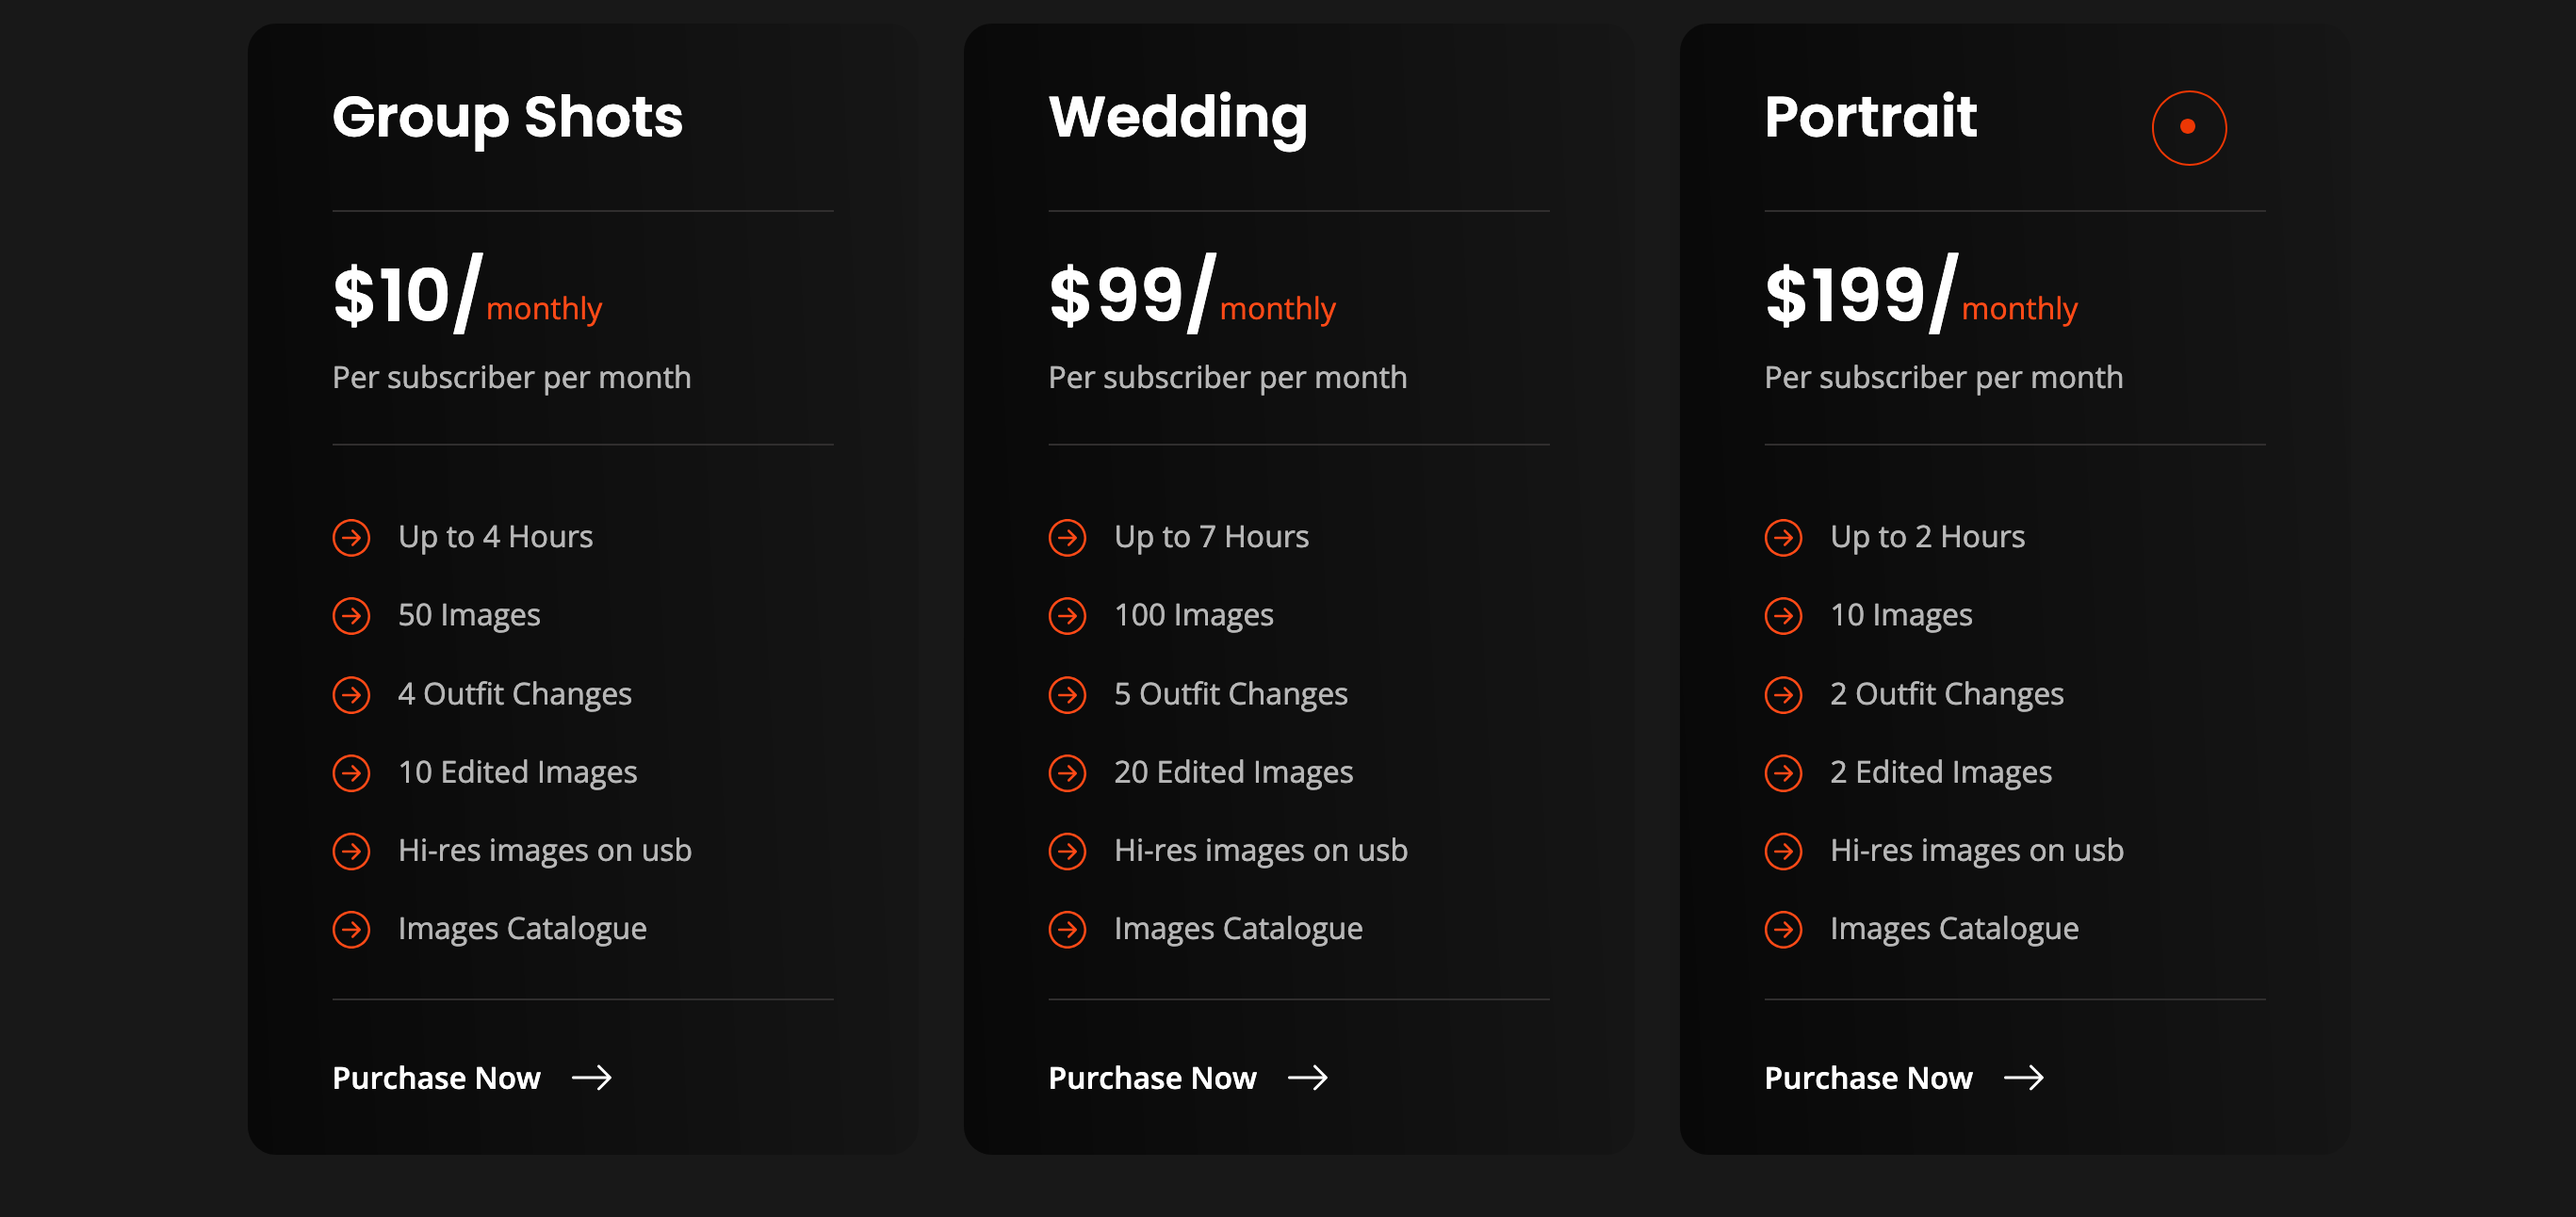
Task: Click the orange circle dot beside Portrait
Action: coord(2188,127)
